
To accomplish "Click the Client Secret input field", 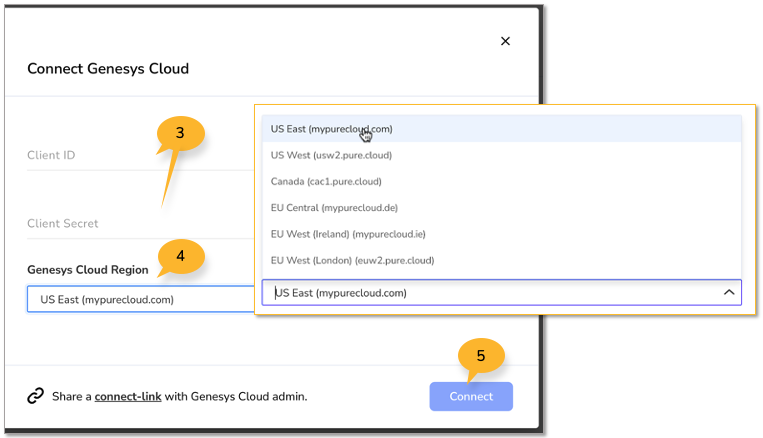I will pos(140,223).
